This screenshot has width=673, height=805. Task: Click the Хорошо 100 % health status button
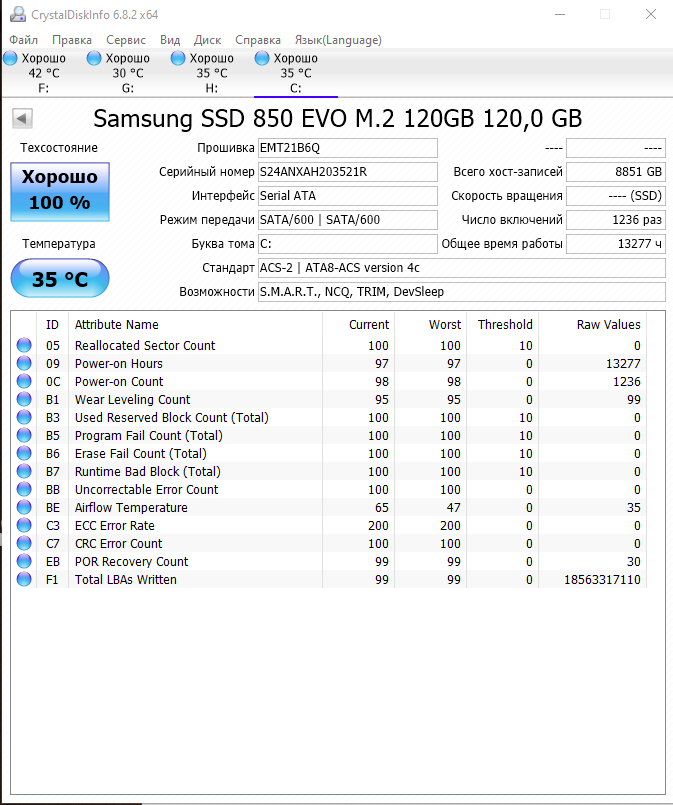(x=60, y=192)
